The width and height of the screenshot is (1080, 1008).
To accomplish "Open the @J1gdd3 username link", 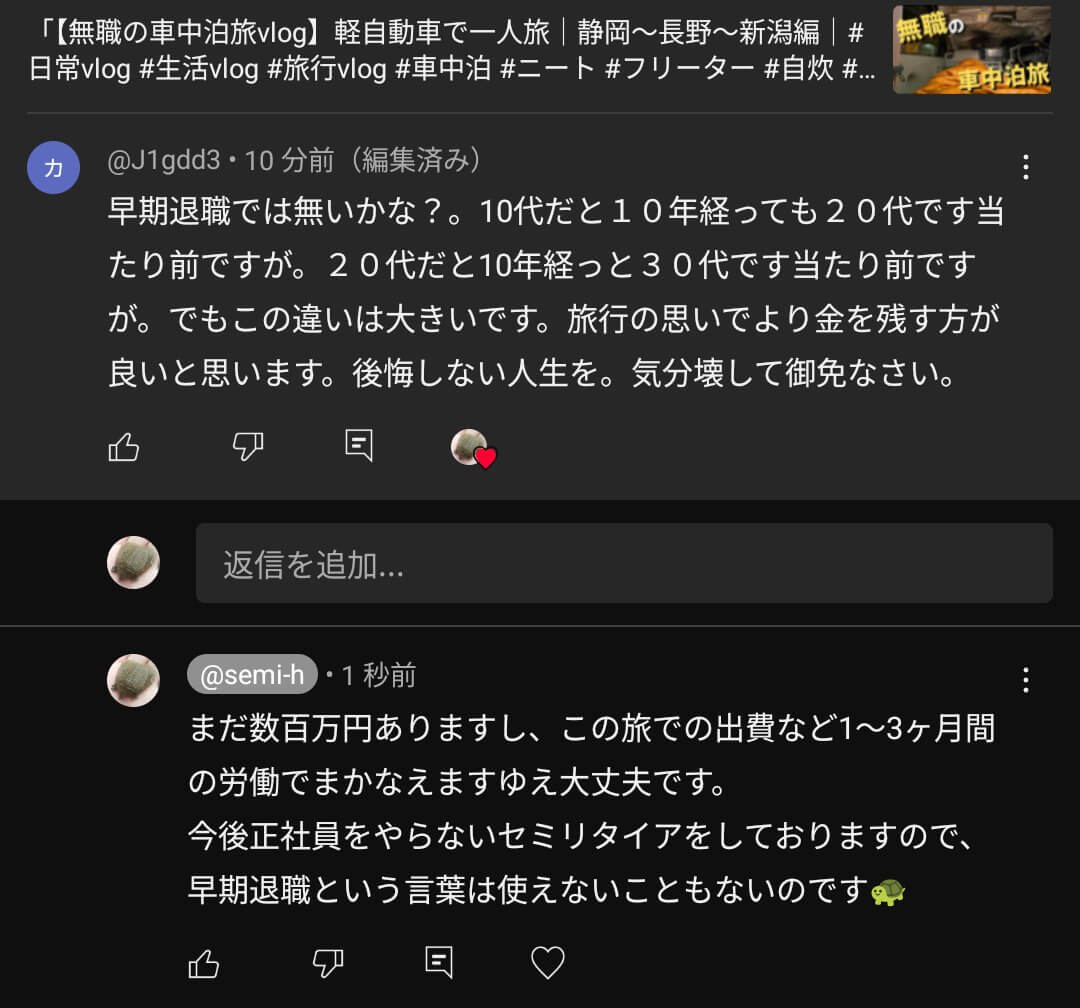I will pos(164,161).
